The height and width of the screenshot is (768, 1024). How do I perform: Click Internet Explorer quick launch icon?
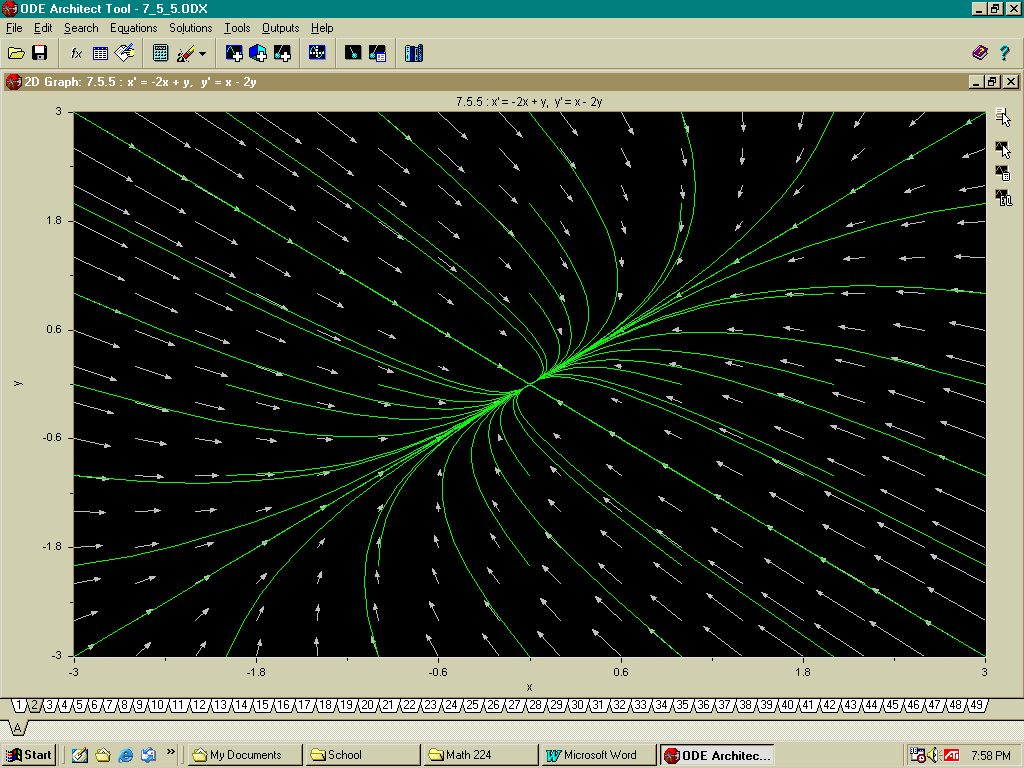click(x=125, y=755)
